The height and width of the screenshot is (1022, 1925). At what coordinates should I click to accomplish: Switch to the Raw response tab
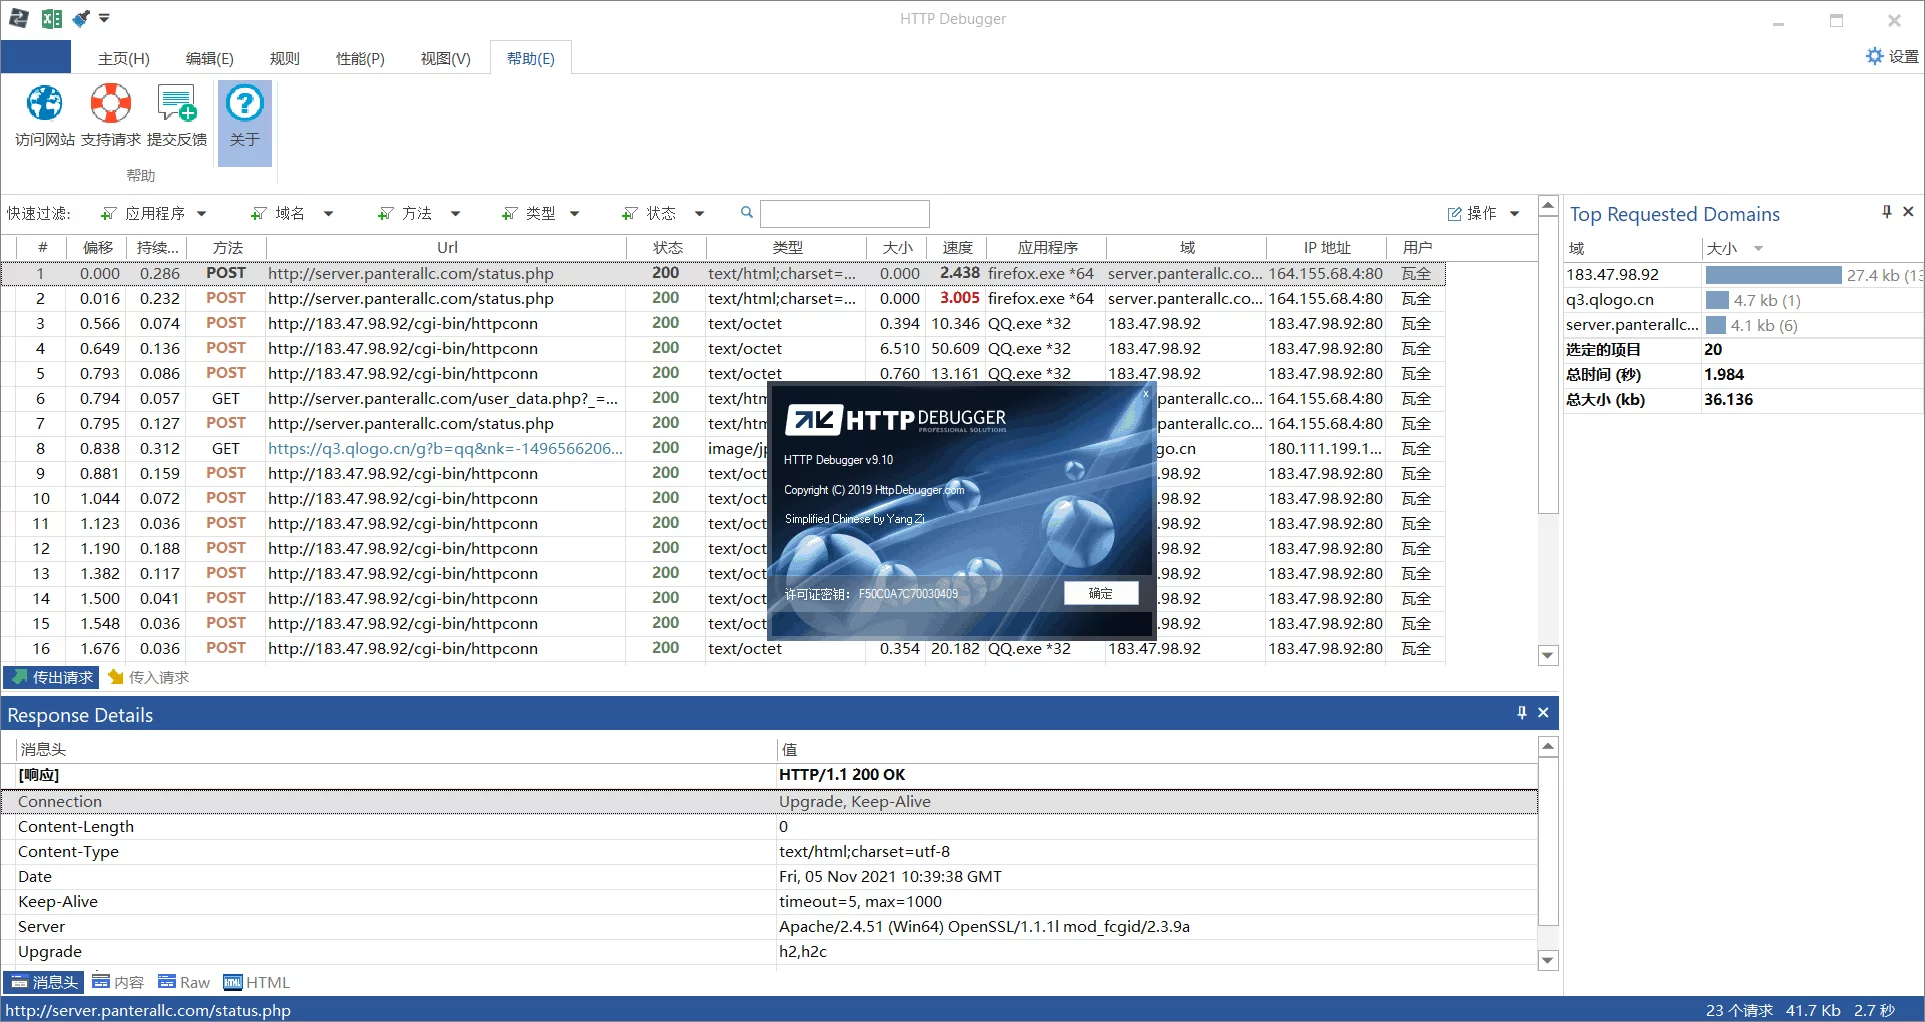[x=184, y=982]
